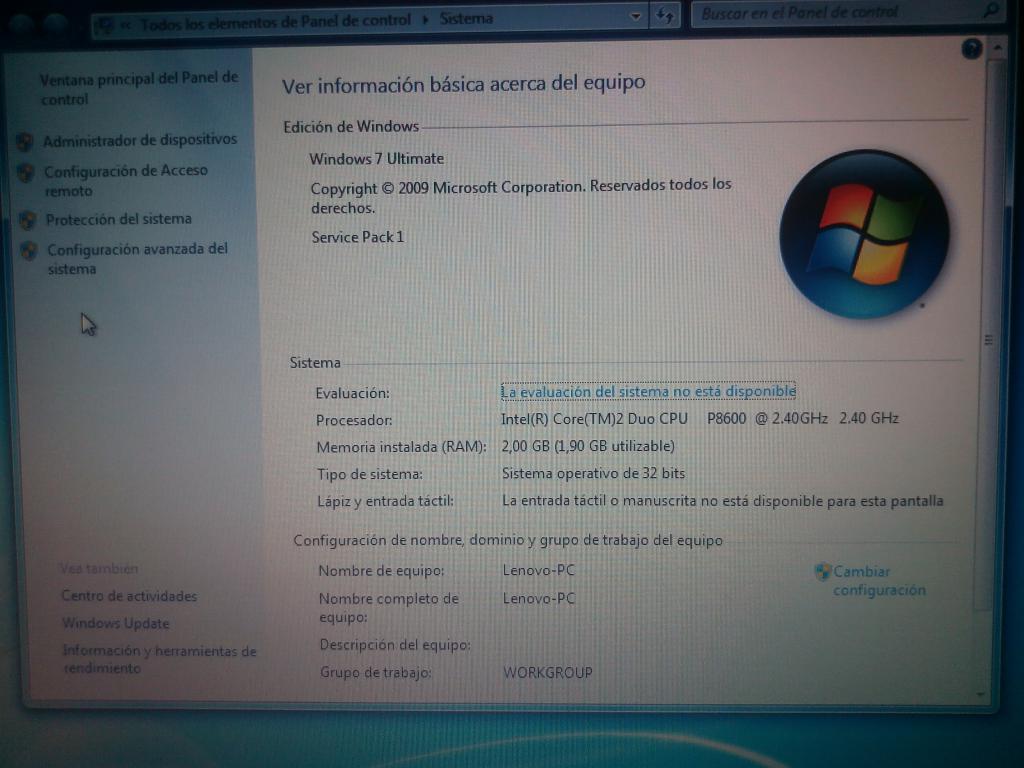Open the help icon in top right
The height and width of the screenshot is (768, 1024).
click(x=972, y=49)
